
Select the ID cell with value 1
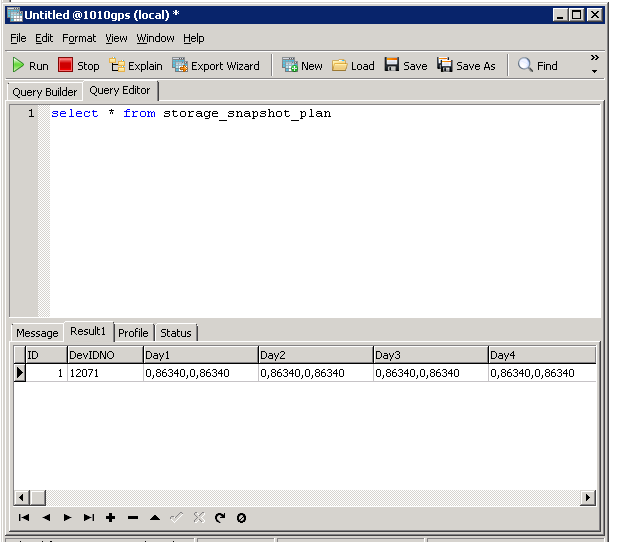click(46, 373)
